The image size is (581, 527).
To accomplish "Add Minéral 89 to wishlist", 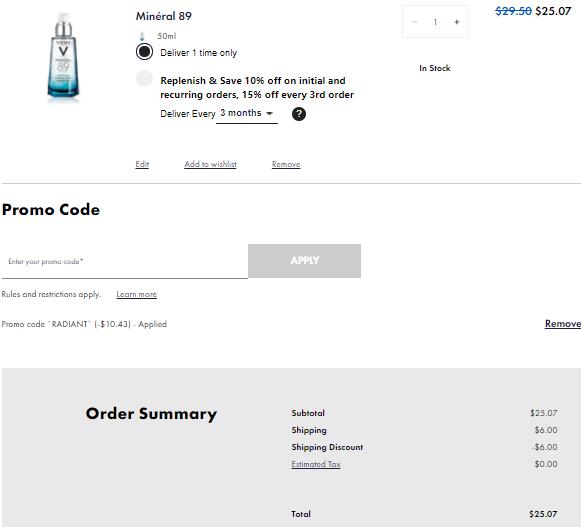I will pyautogui.click(x=210, y=164).
